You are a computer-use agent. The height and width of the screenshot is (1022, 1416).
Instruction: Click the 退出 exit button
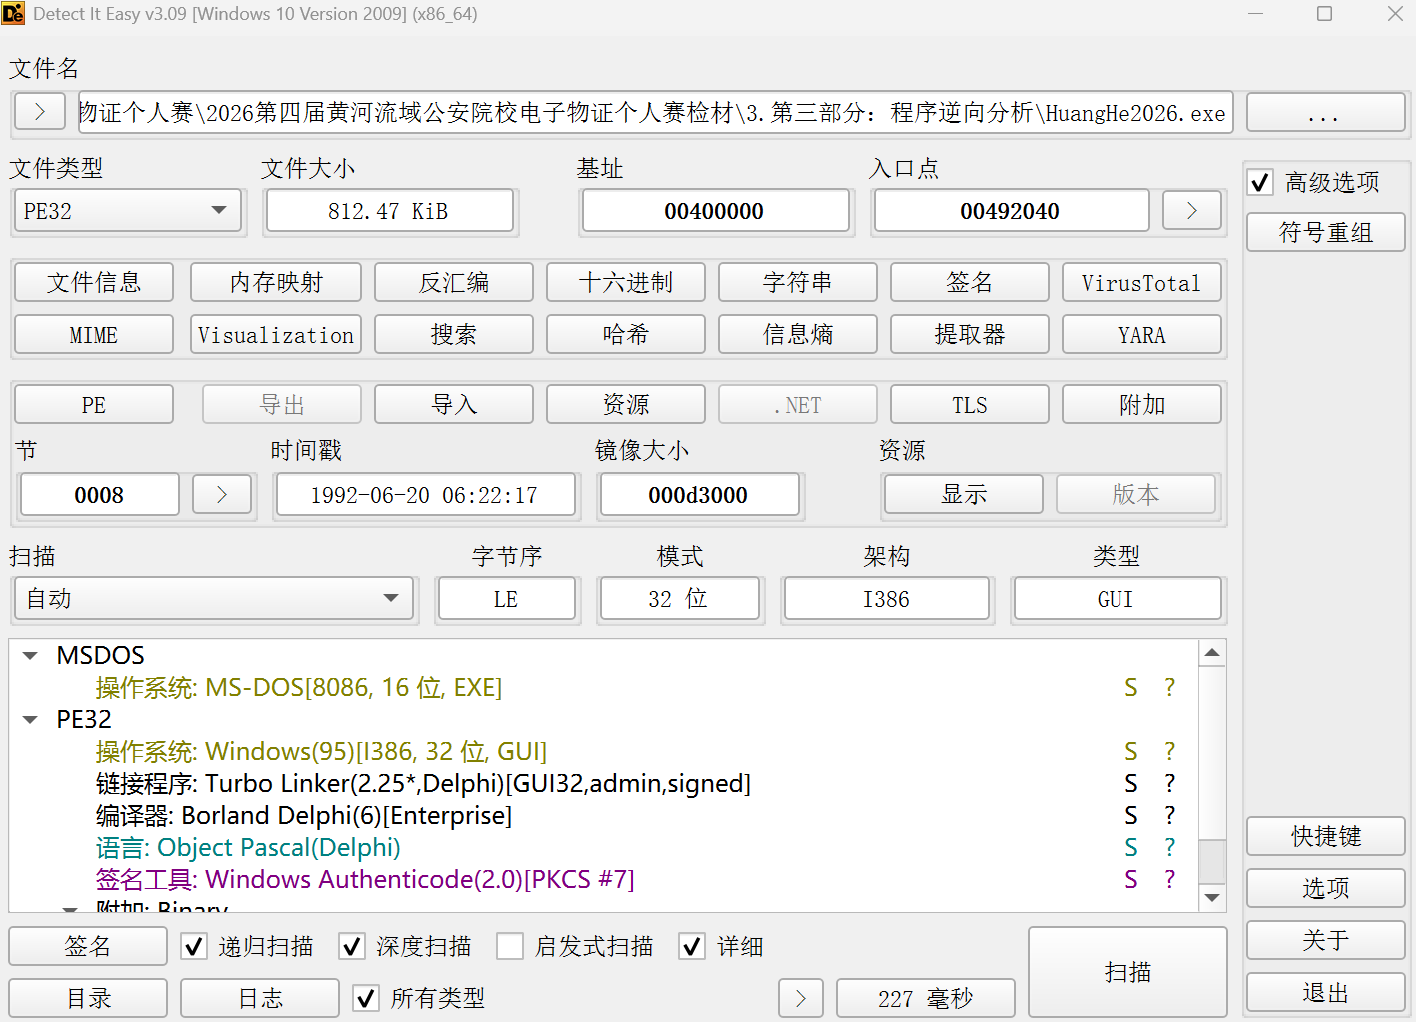pyautogui.click(x=1326, y=992)
